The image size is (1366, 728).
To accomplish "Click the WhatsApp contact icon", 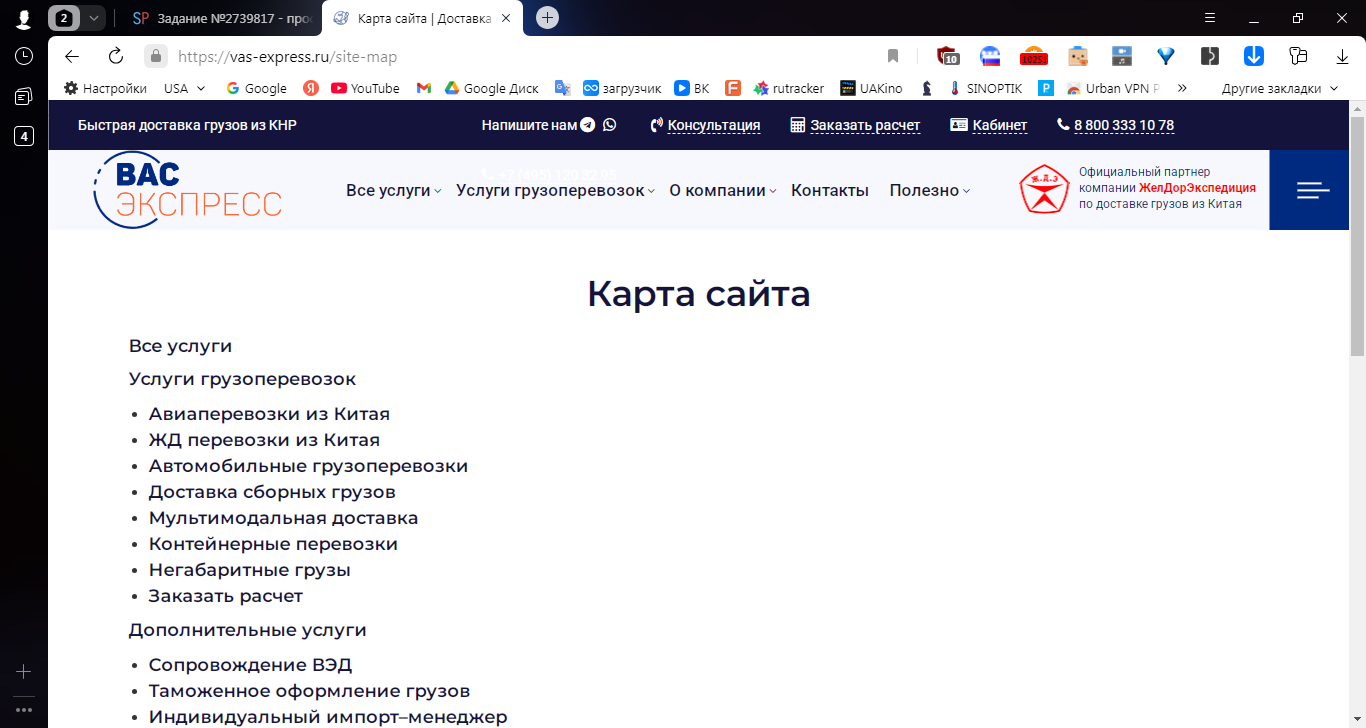I will click(610, 125).
